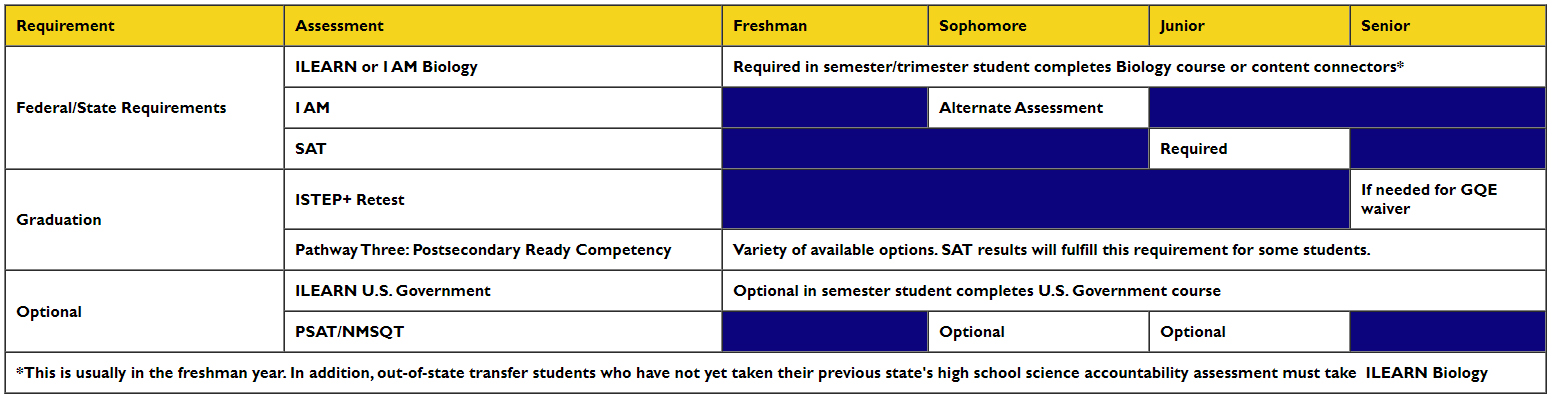Viewport: 1557px width, 403px height.
Task: Select Pathway Three: Postsecondary Ready Competency cell
Action: (x=503, y=250)
